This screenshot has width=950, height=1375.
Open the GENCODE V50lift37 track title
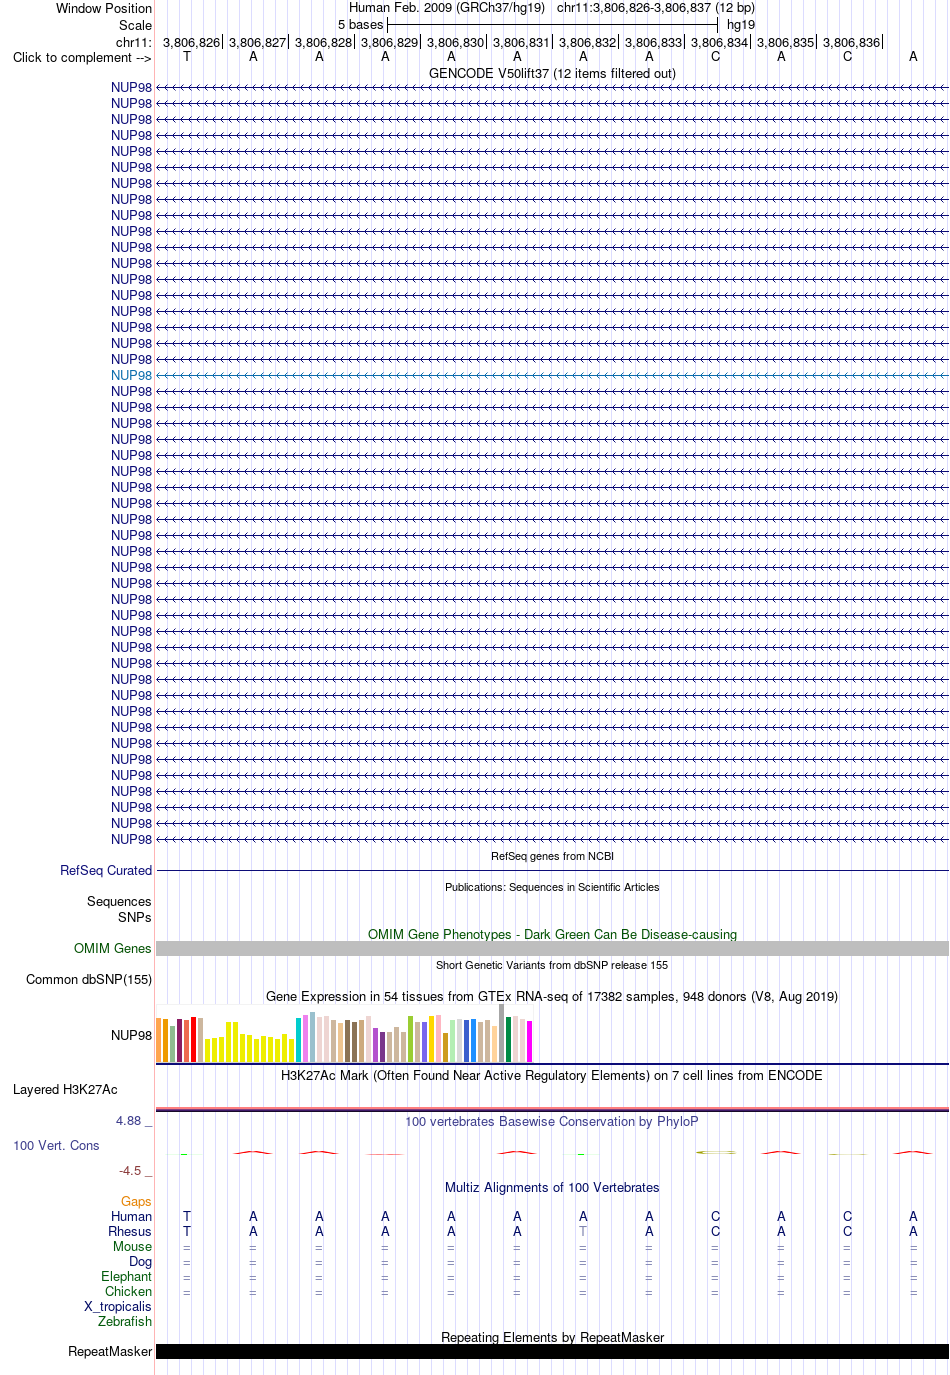(x=552, y=74)
